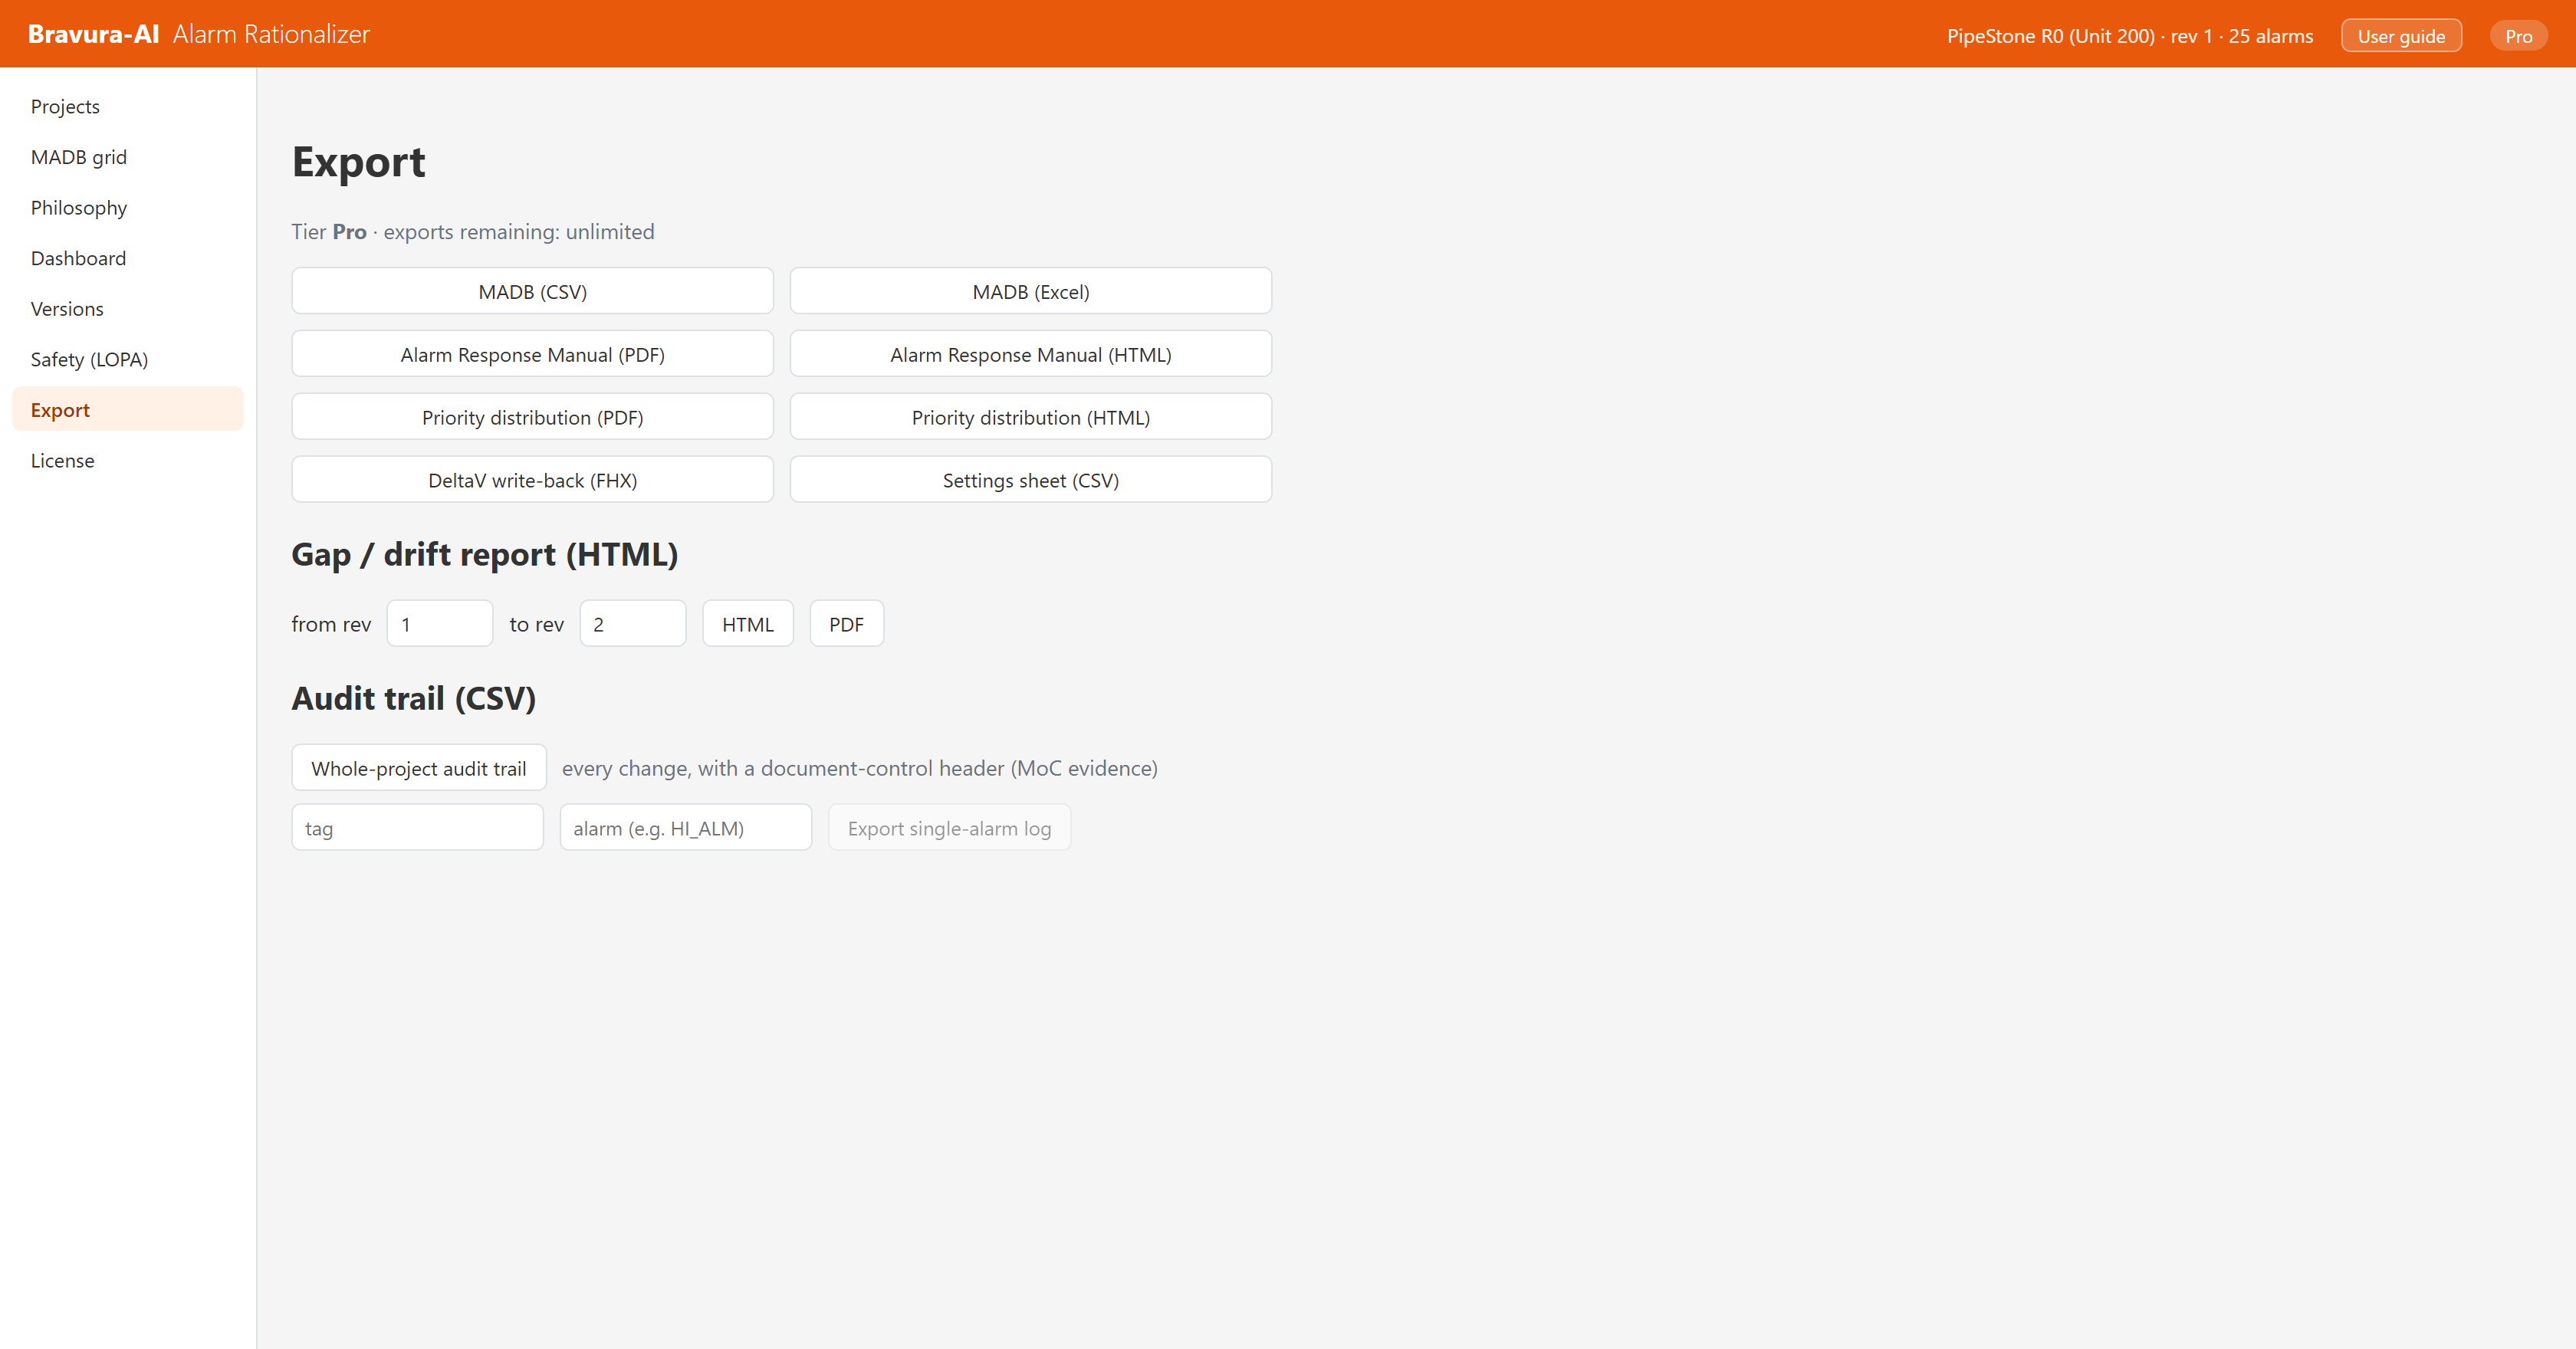Click the Bravura-AI brand title
This screenshot has width=2576, height=1349.
click(93, 34)
